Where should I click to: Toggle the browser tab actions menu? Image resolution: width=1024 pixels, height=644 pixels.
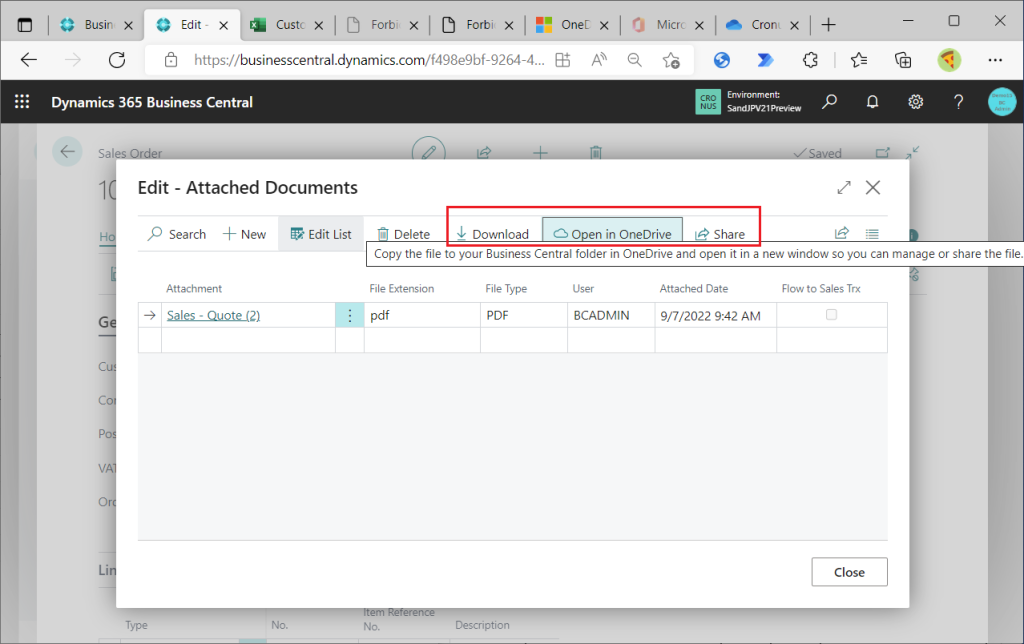point(25,25)
